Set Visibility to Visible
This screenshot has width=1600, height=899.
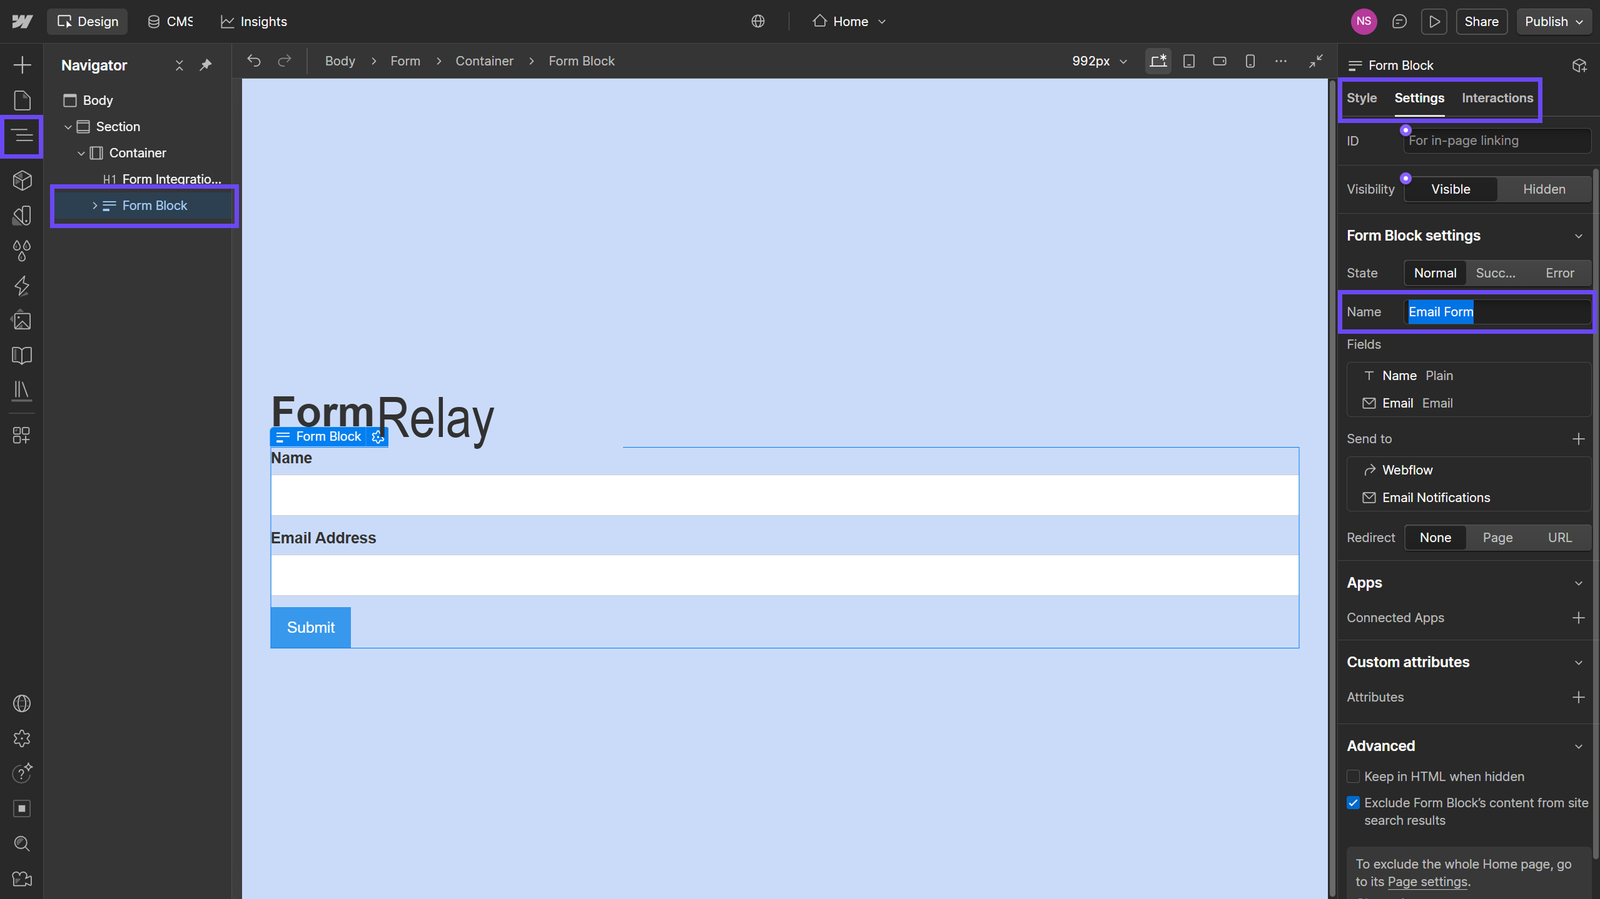pyautogui.click(x=1451, y=189)
